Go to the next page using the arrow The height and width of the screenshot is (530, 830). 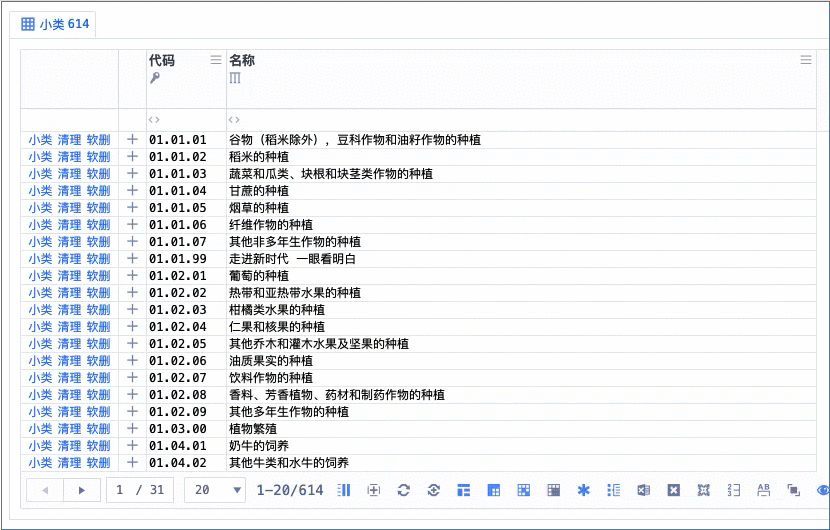(x=82, y=490)
